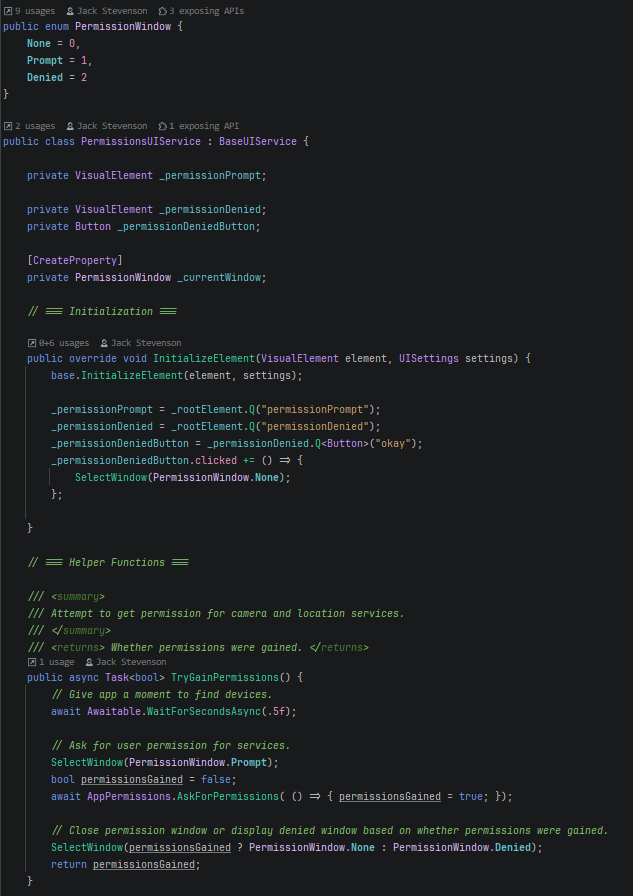
Task: Click the [CreateProperty] attribute
Action: pyautogui.click(x=75, y=261)
